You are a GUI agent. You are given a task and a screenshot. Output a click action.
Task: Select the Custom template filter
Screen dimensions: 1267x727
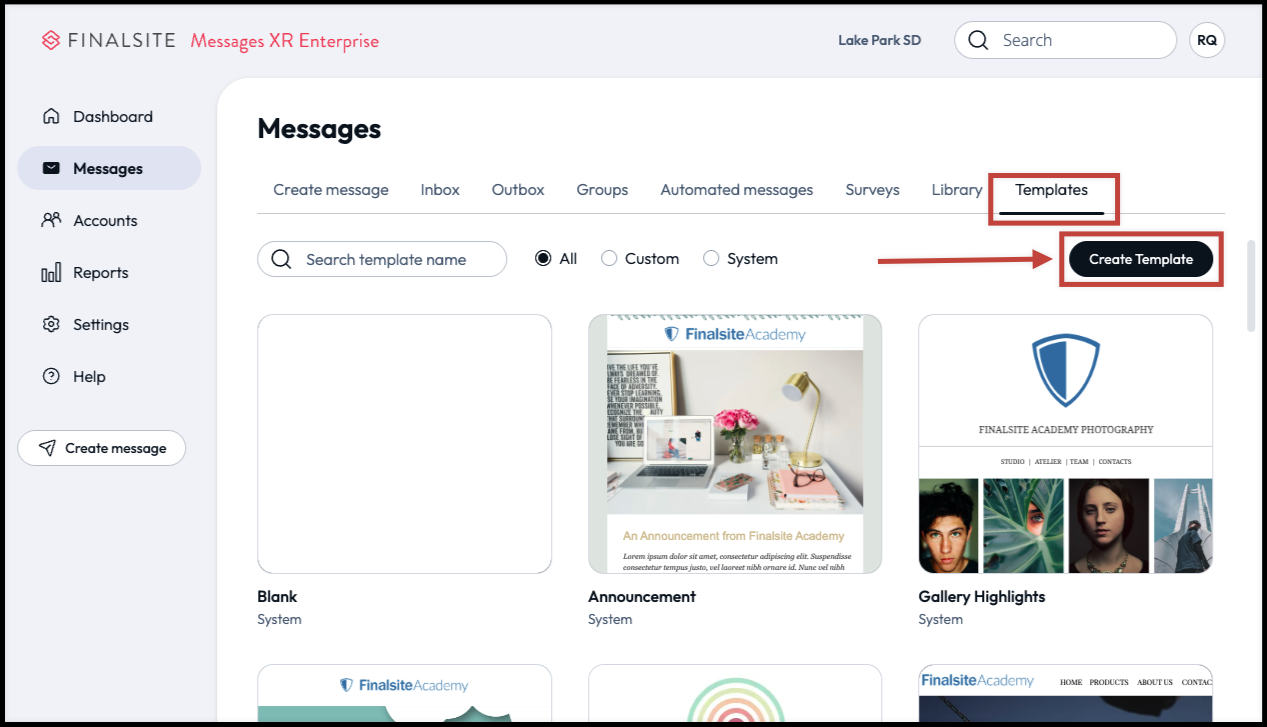pos(609,259)
